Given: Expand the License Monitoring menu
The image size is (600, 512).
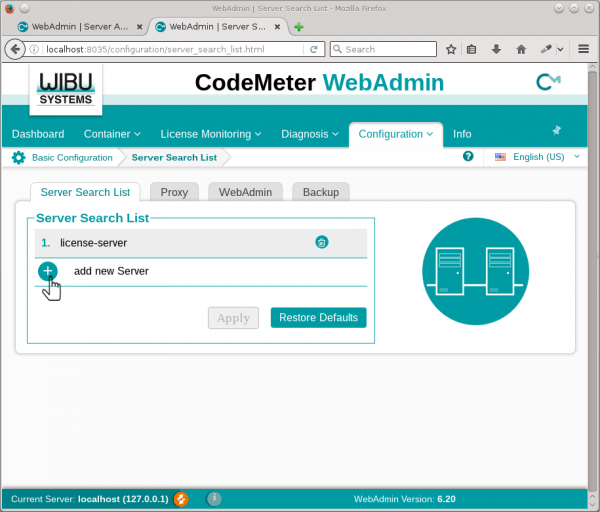Looking at the screenshot, I should 211,134.
